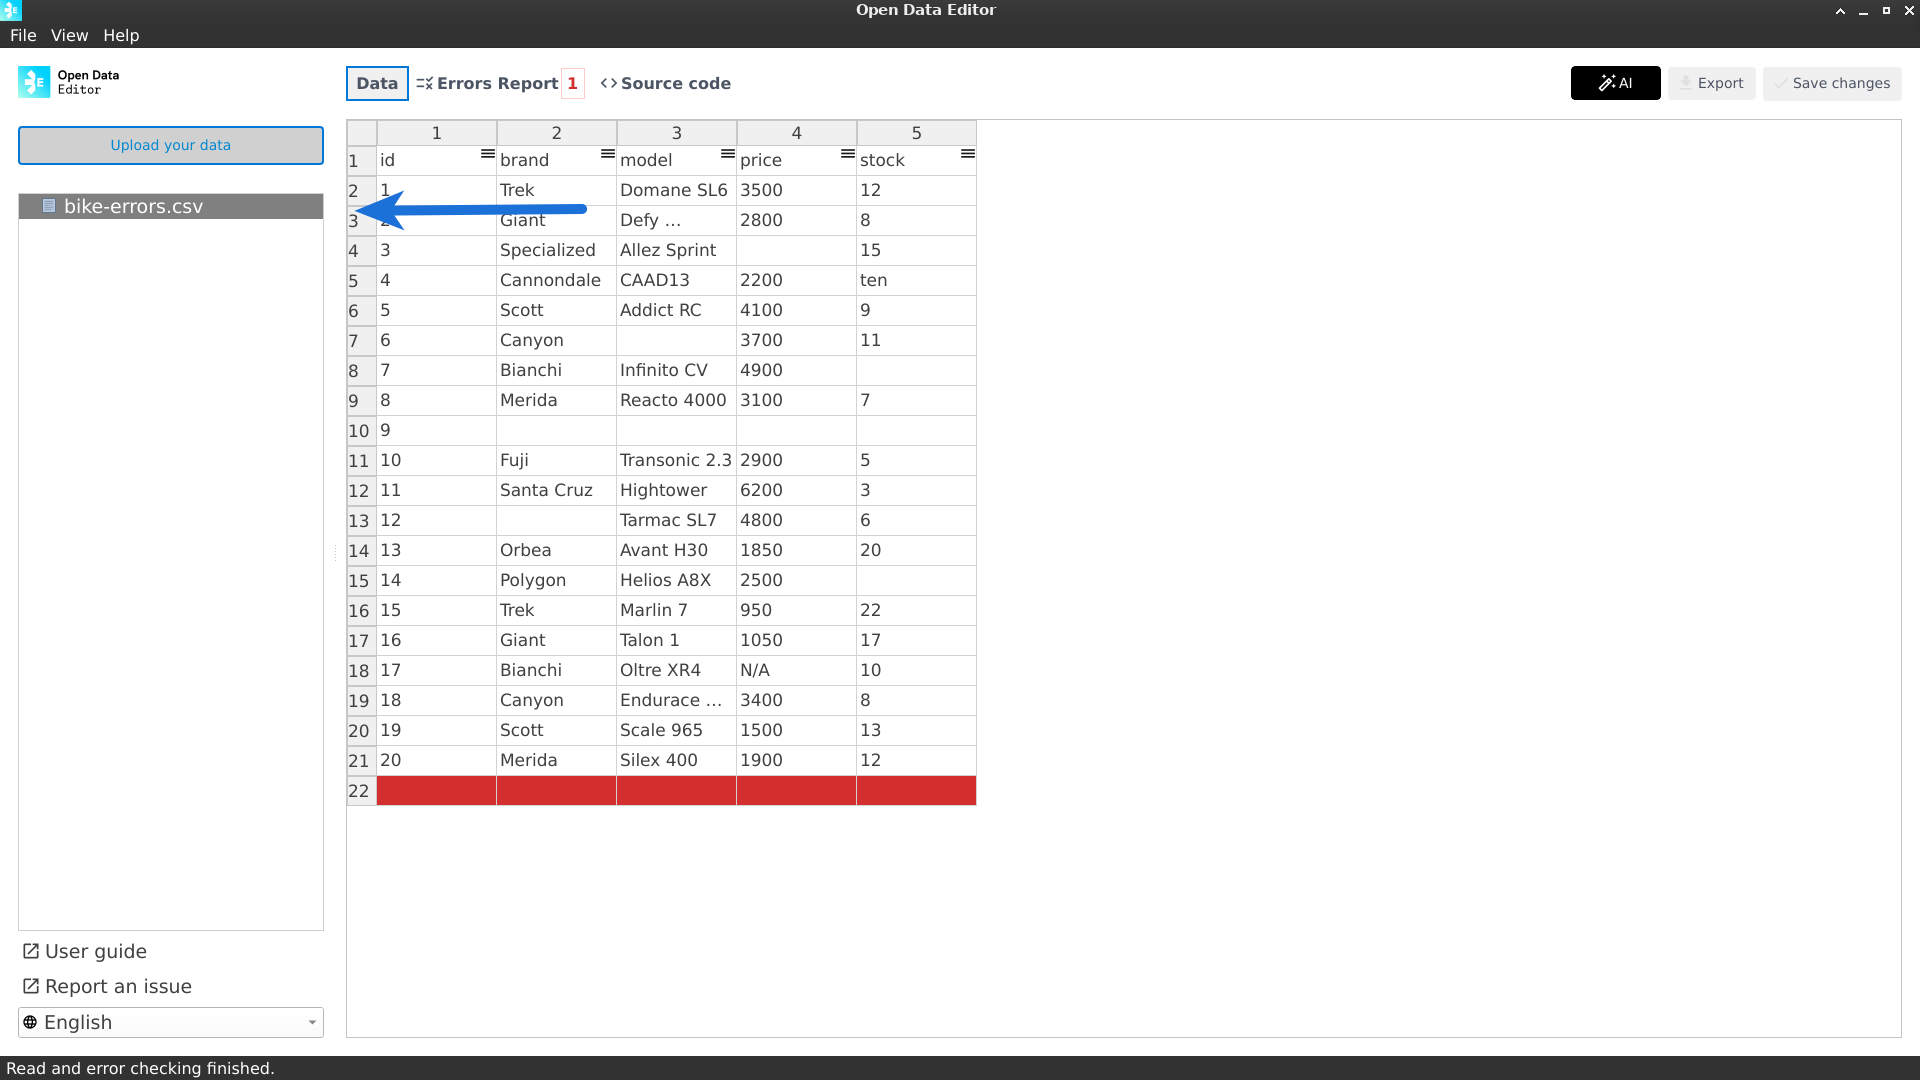1920x1080 pixels.
Task: Click the Open Data Editor logo
Action: click(x=33, y=81)
